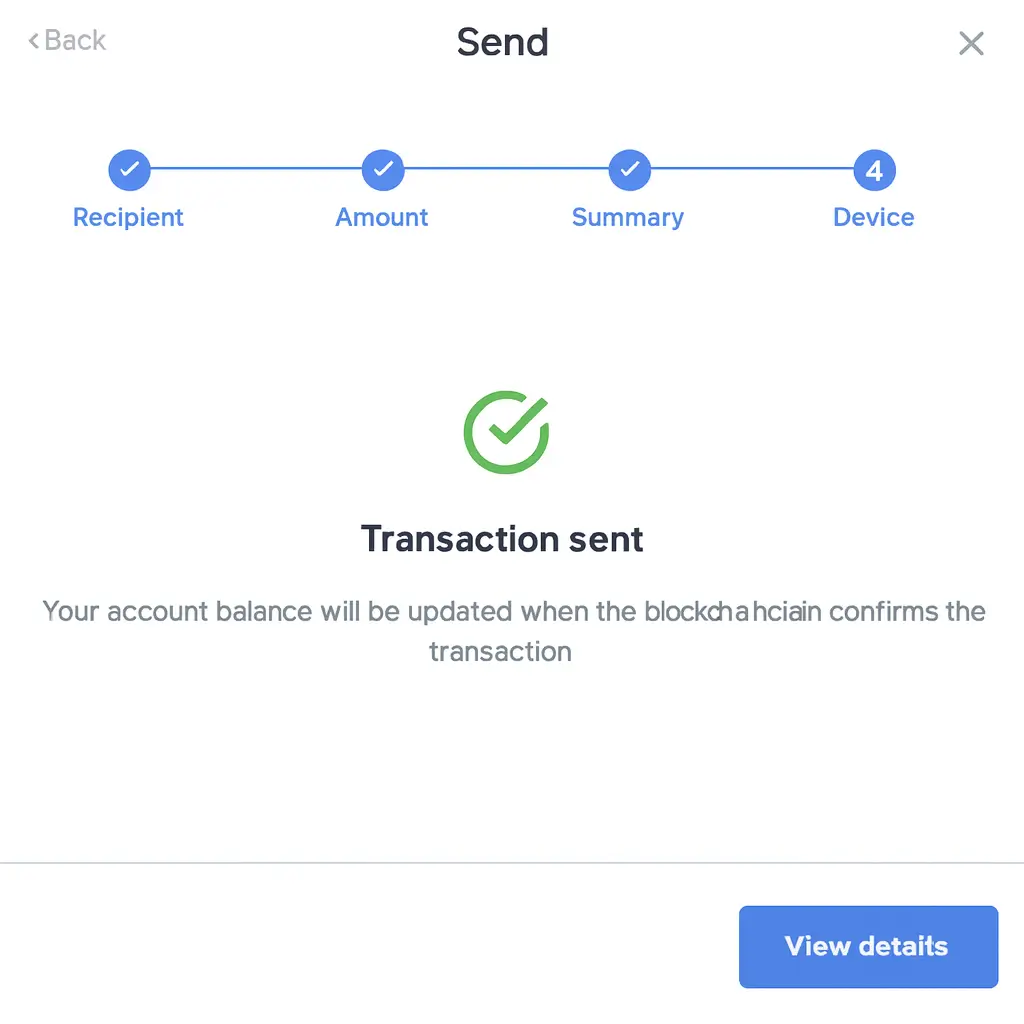The height and width of the screenshot is (1024, 1024).
Task: Close the Send dialog with the X
Action: tap(971, 43)
